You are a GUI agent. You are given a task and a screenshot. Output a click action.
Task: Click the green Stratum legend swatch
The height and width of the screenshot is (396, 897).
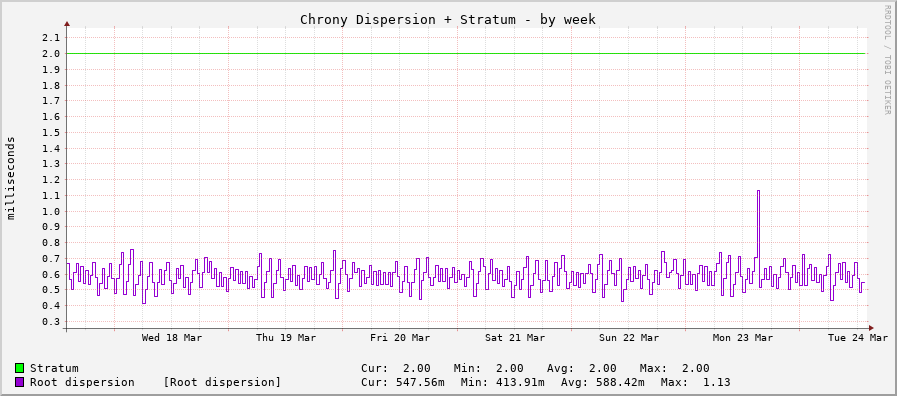19,368
